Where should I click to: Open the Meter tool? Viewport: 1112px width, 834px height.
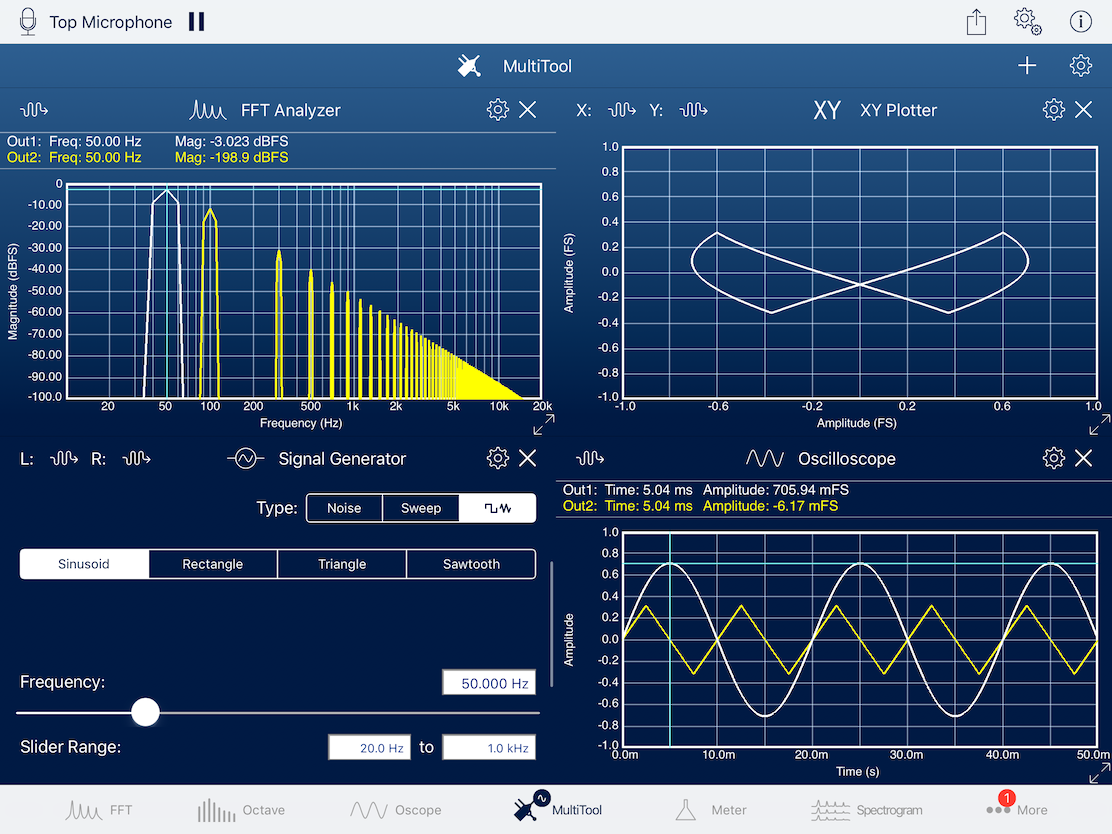(711, 810)
